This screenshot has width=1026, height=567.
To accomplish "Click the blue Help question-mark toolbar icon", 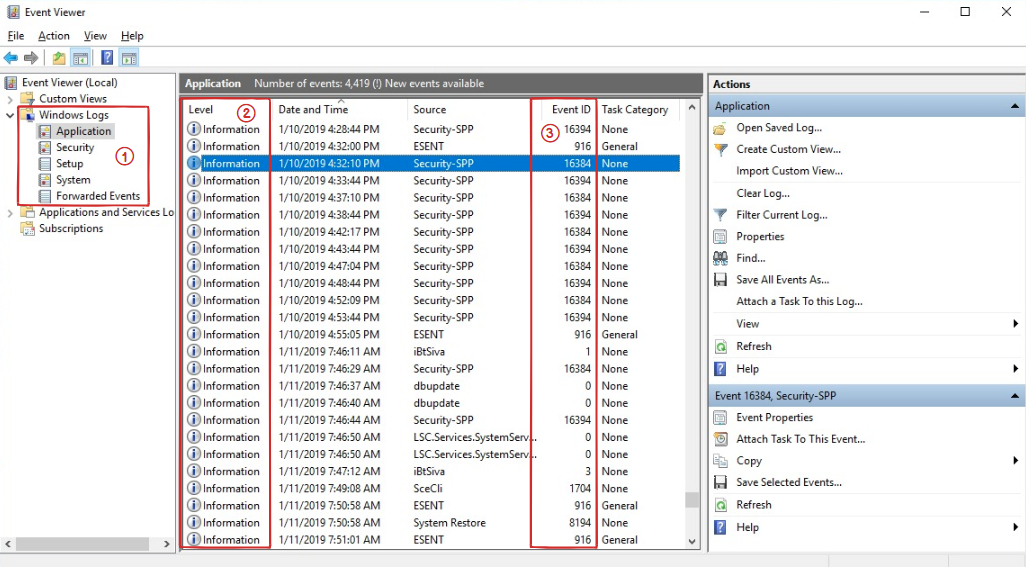I will (107, 58).
